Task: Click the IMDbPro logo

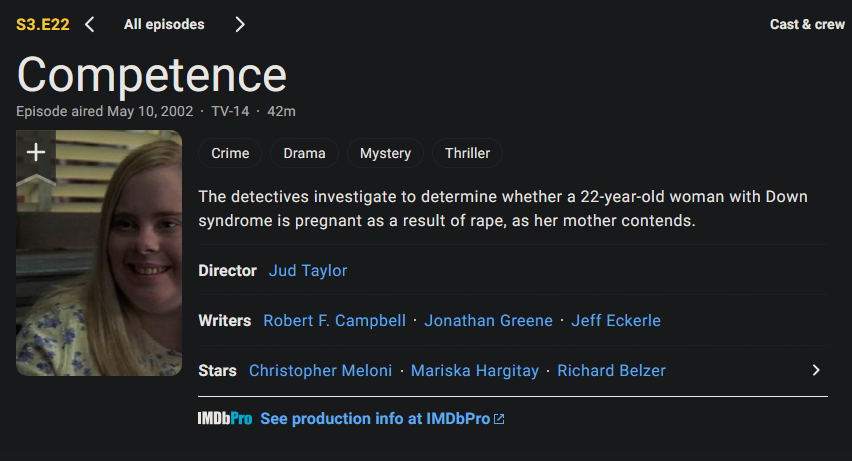Action: [224, 419]
